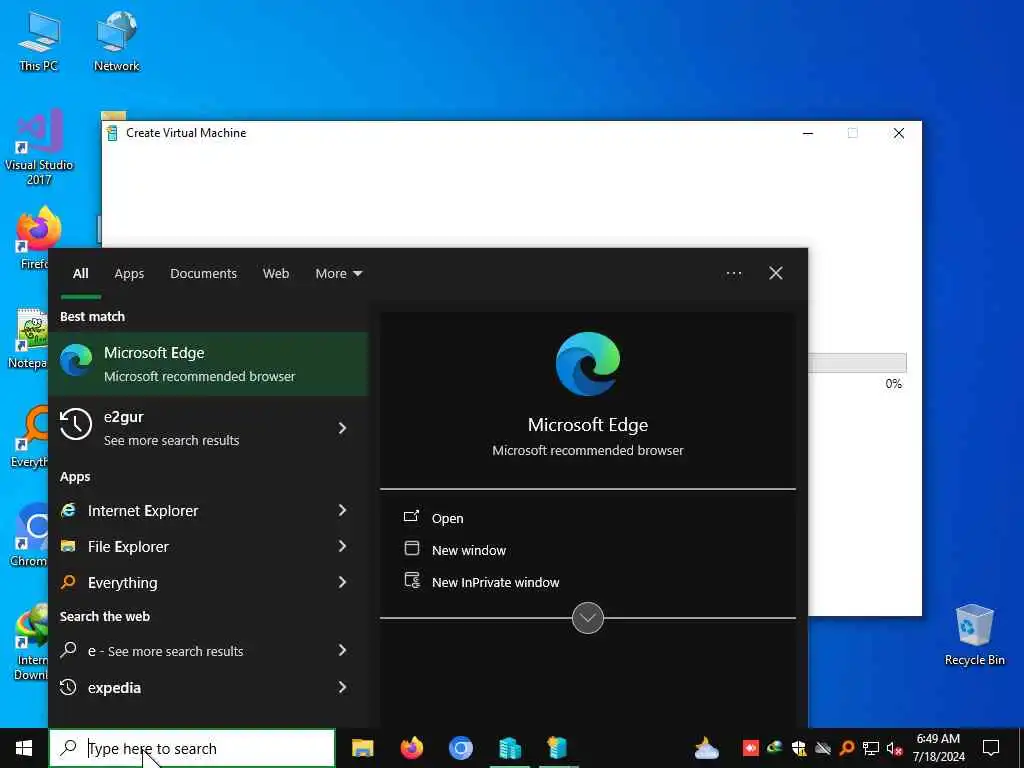Close the search panel with X
Screen dimensions: 1024x768
pos(776,273)
